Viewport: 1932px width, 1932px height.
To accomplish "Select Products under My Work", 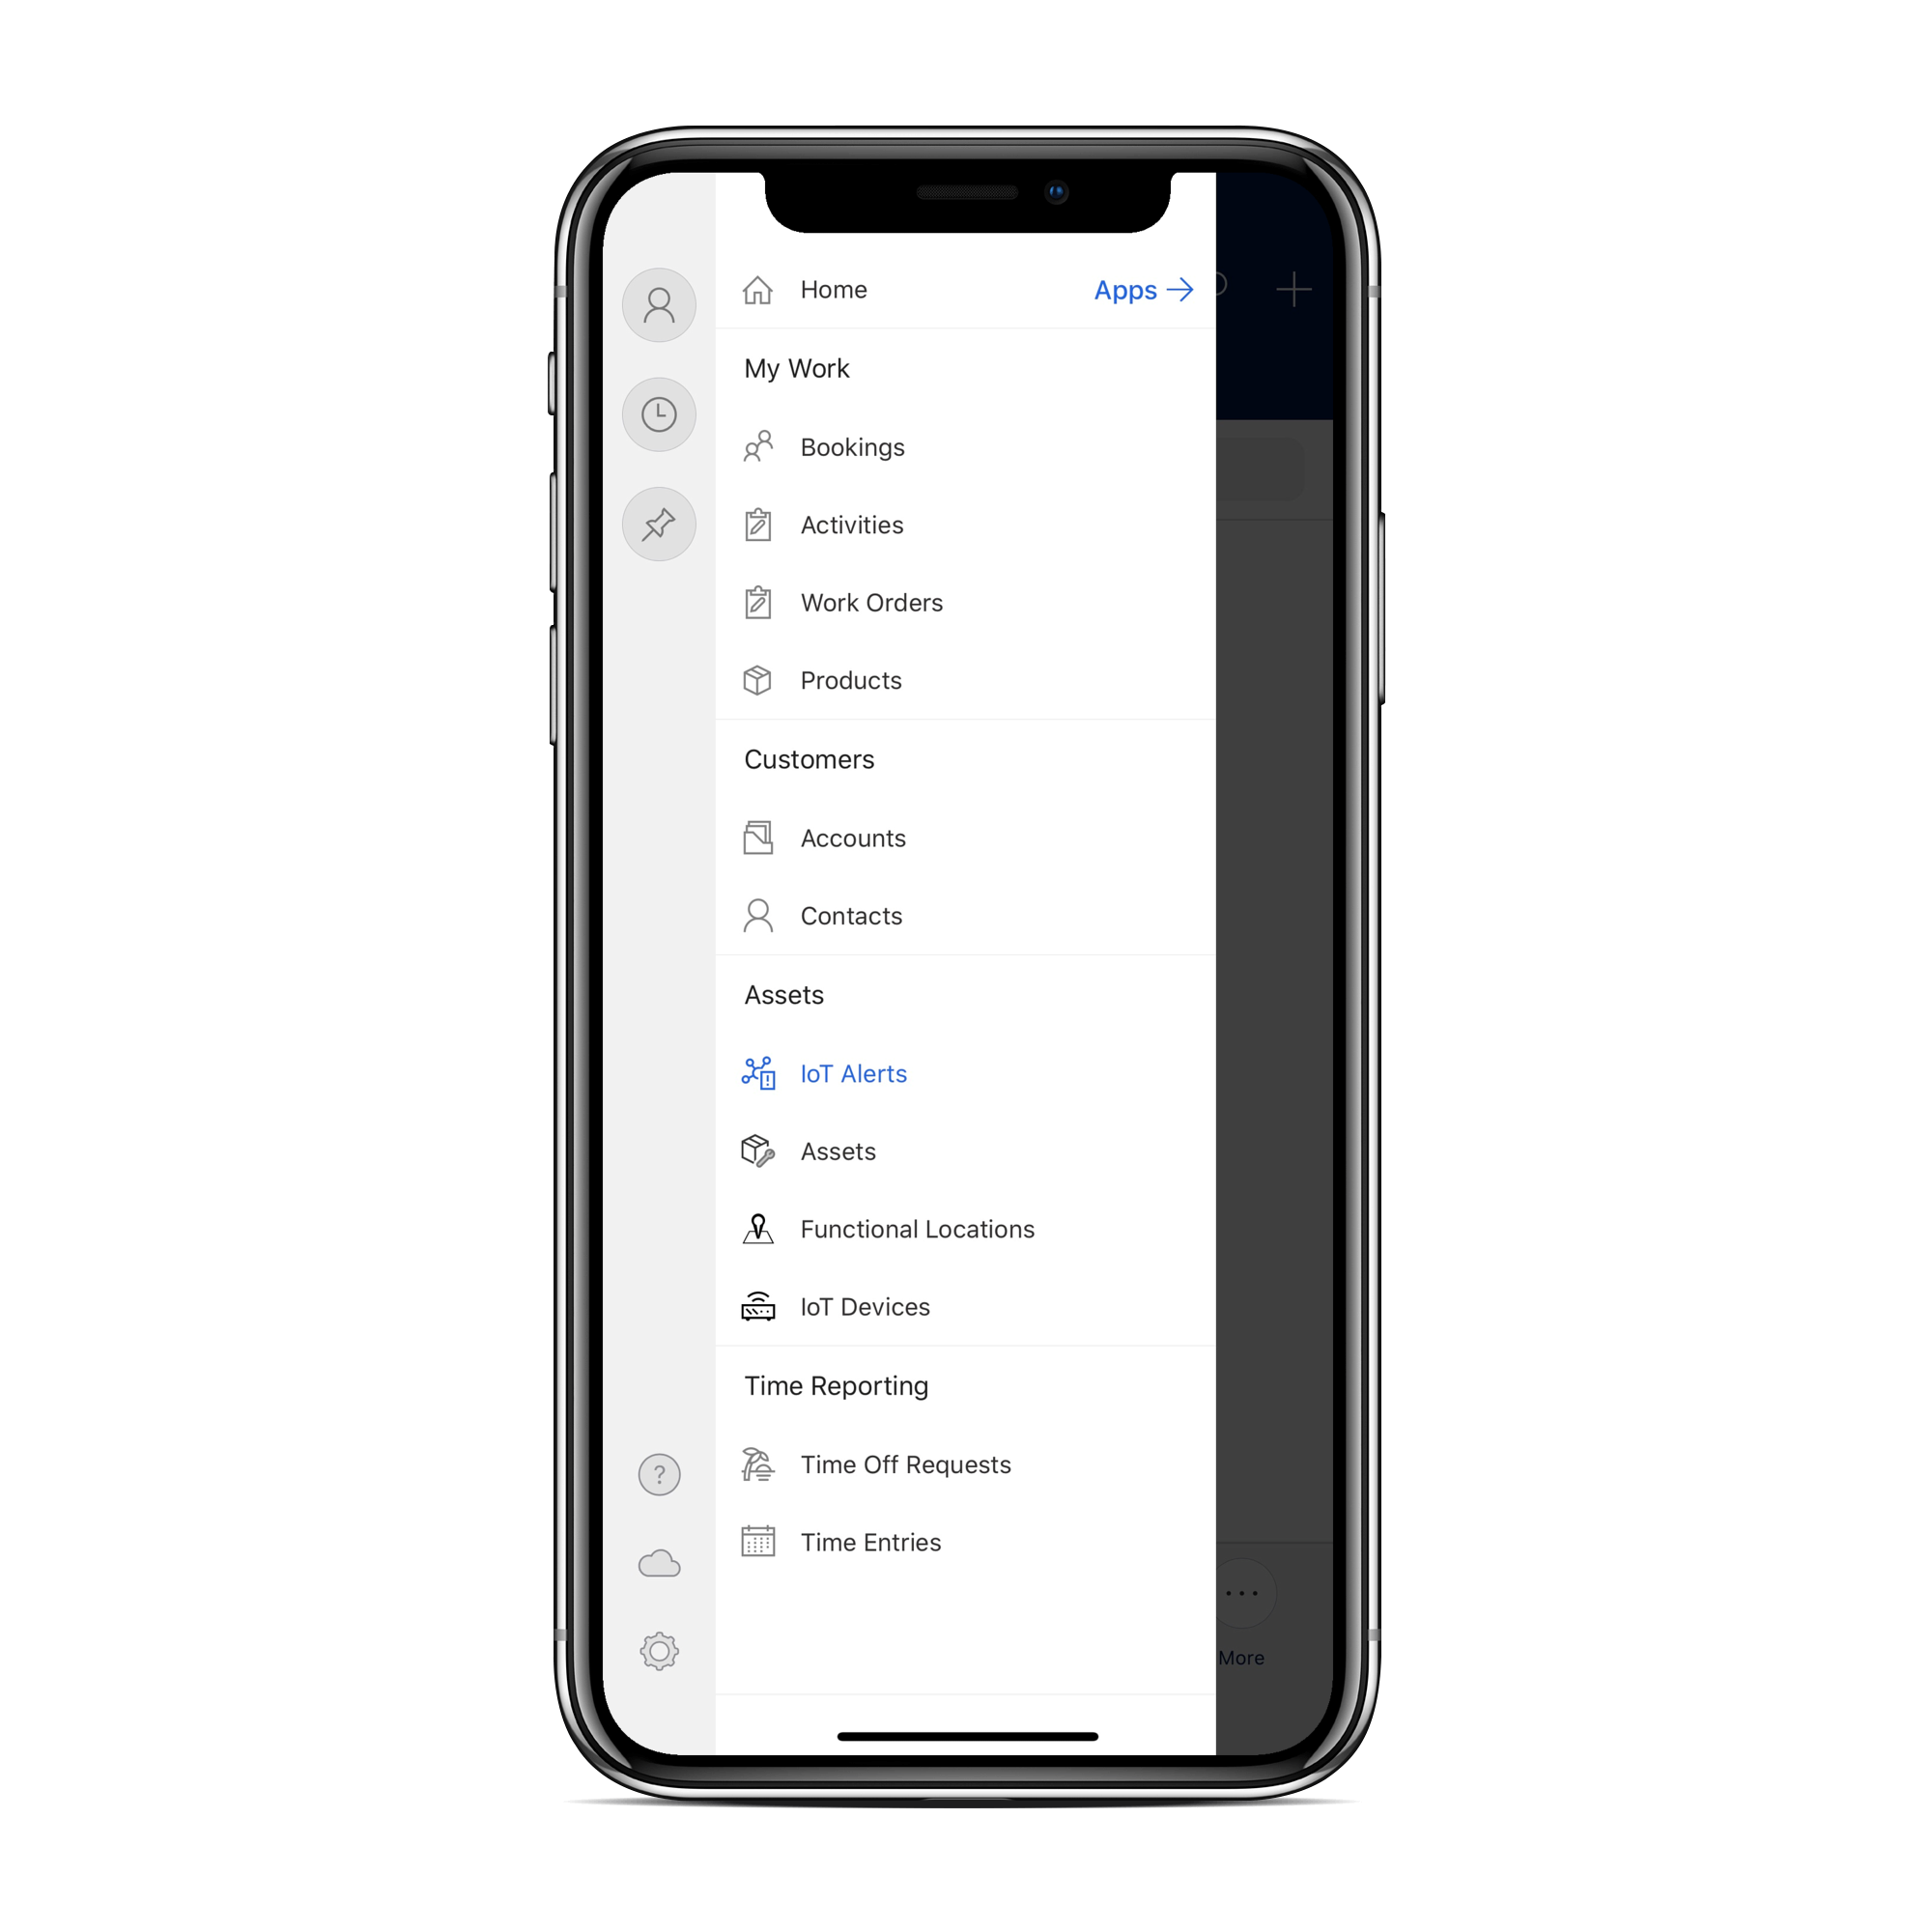I will 849,679.
